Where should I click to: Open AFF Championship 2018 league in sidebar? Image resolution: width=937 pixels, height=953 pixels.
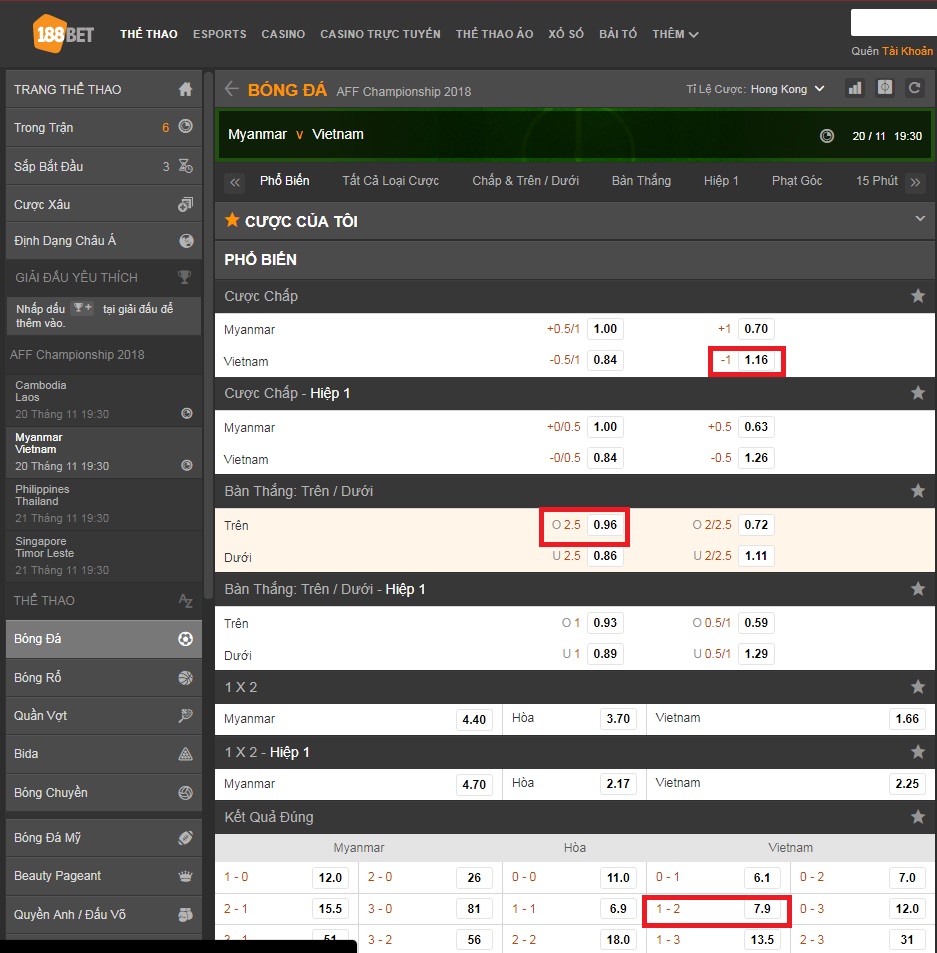(x=77, y=354)
